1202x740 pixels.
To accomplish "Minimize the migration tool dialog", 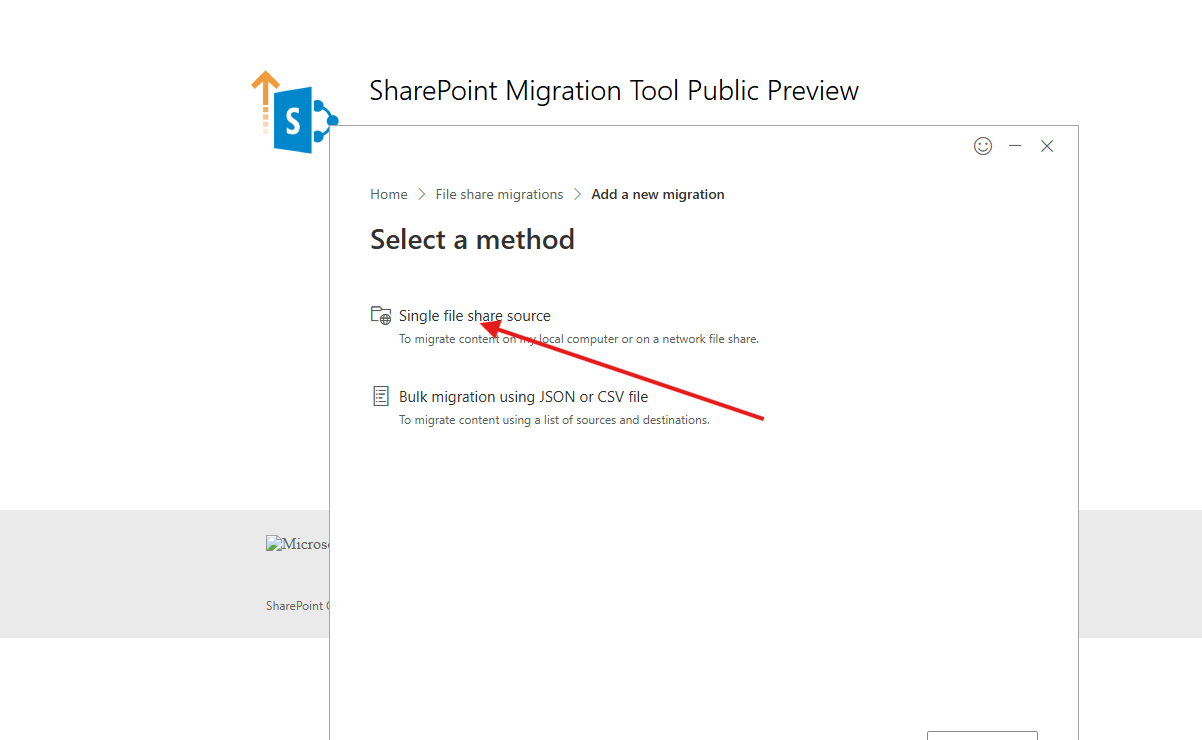I will click(x=1015, y=146).
